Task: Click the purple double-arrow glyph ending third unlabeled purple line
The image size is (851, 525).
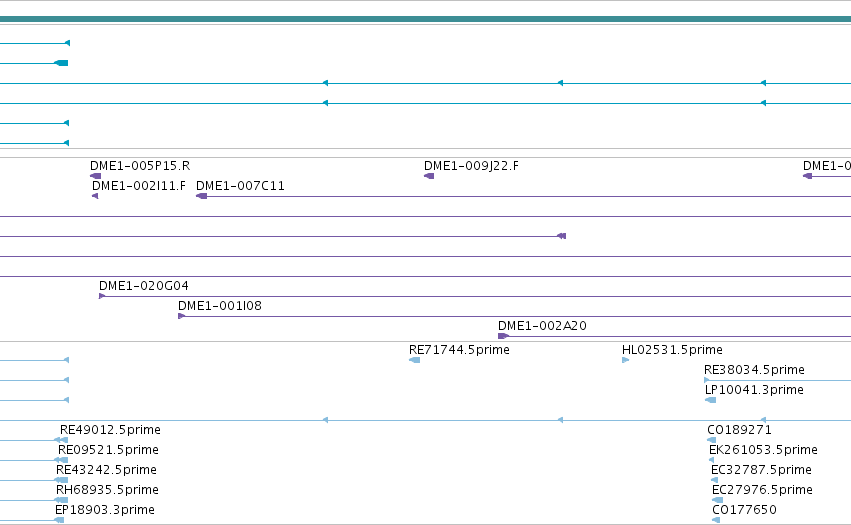Action: [x=562, y=236]
